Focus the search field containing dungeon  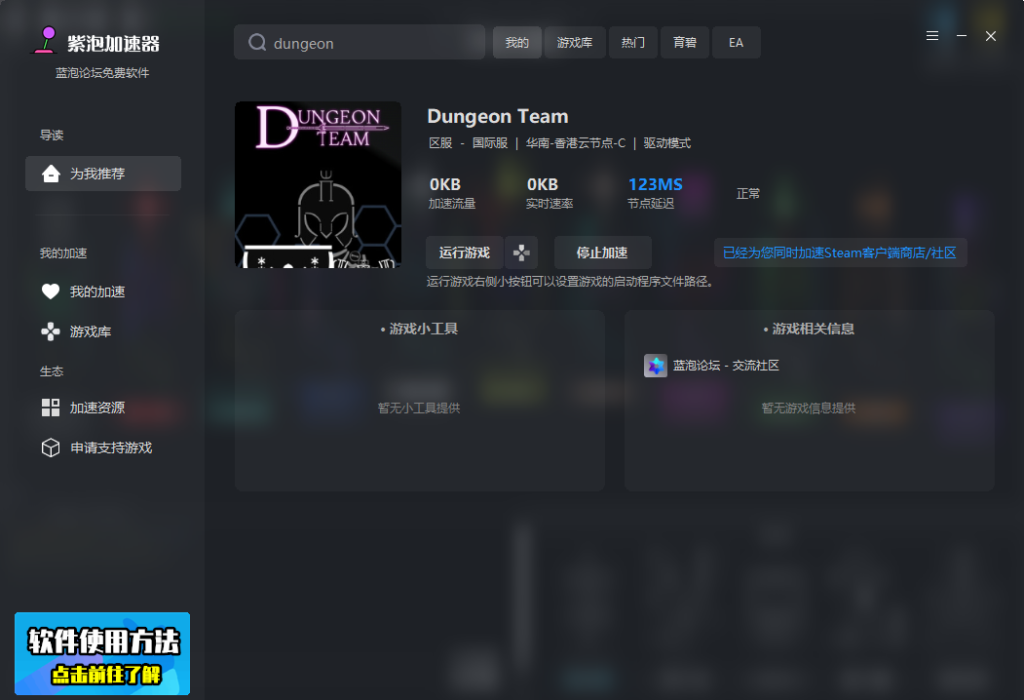tap(359, 42)
